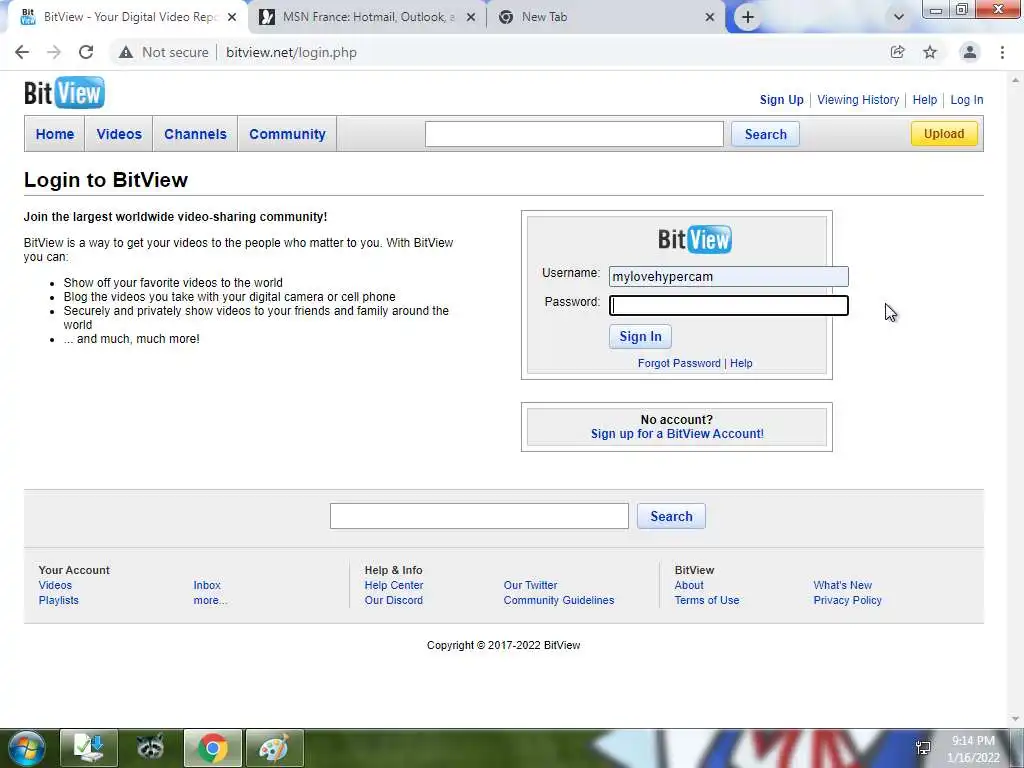Click the Log In link

(x=967, y=100)
